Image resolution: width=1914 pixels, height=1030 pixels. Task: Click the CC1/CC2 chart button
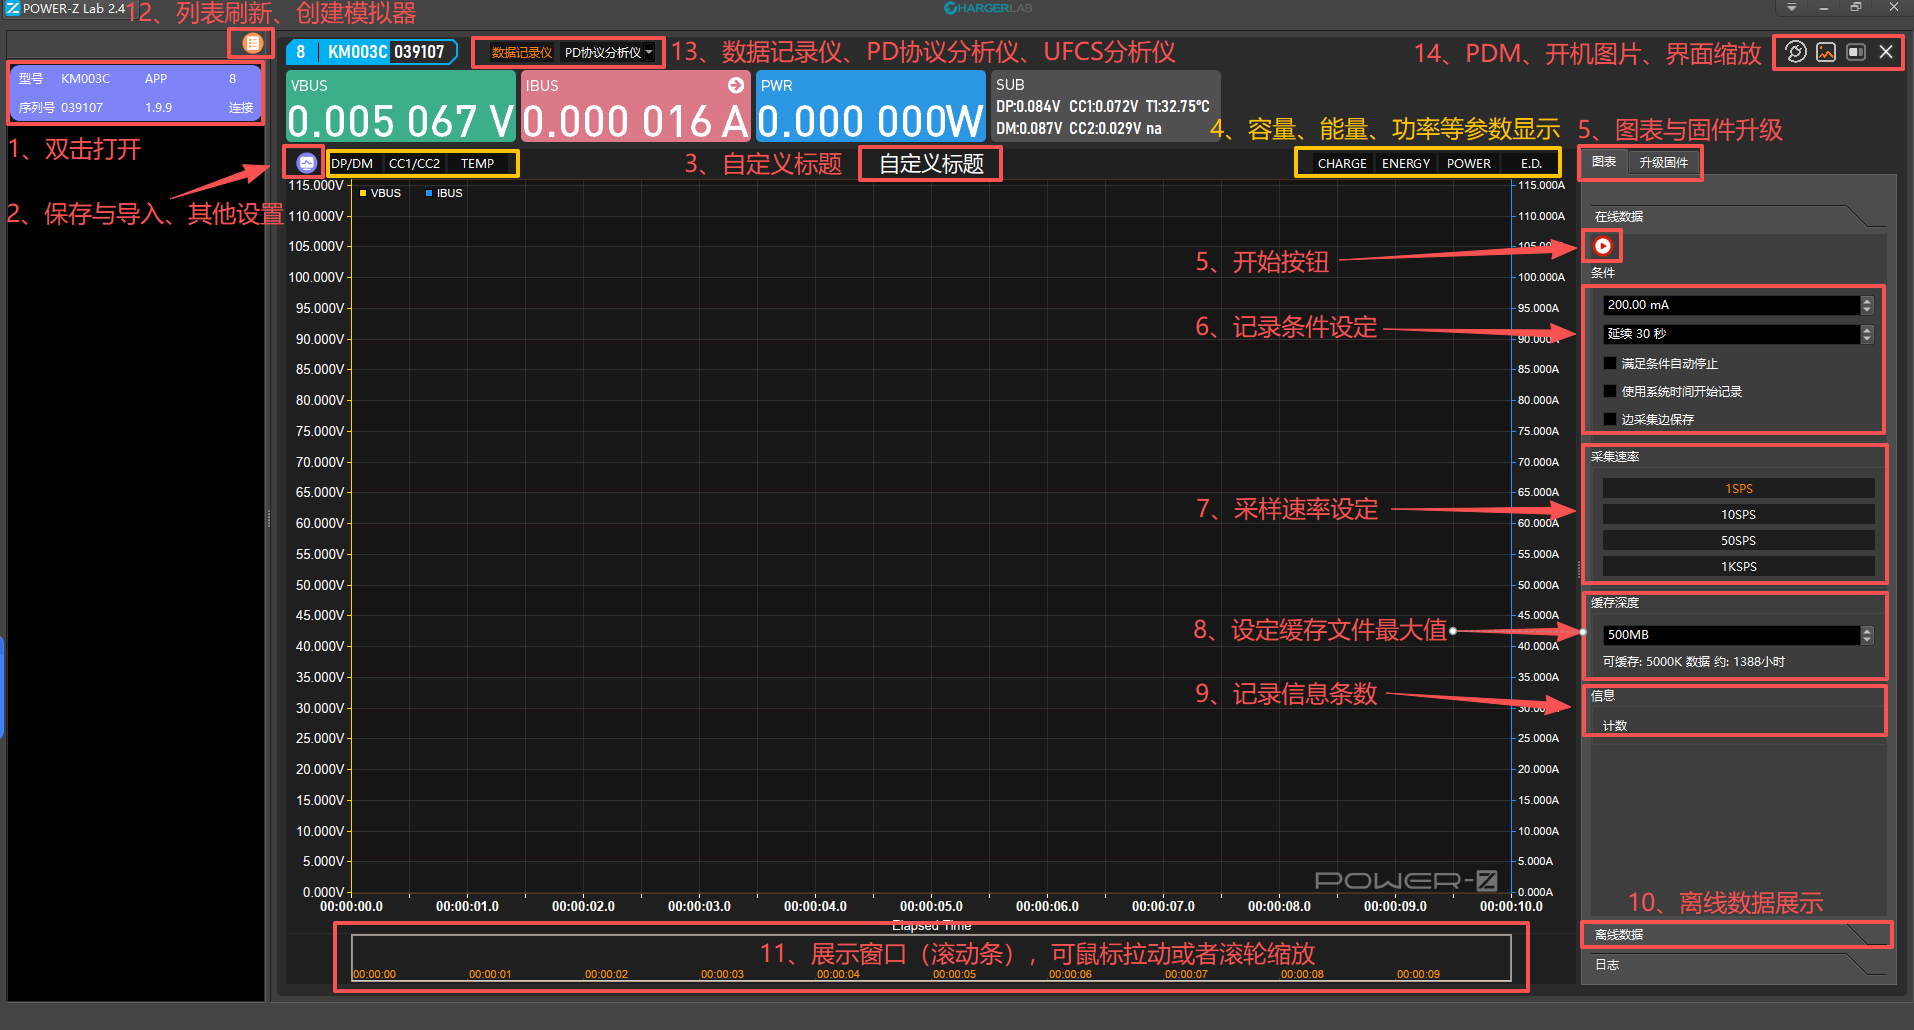pos(414,163)
